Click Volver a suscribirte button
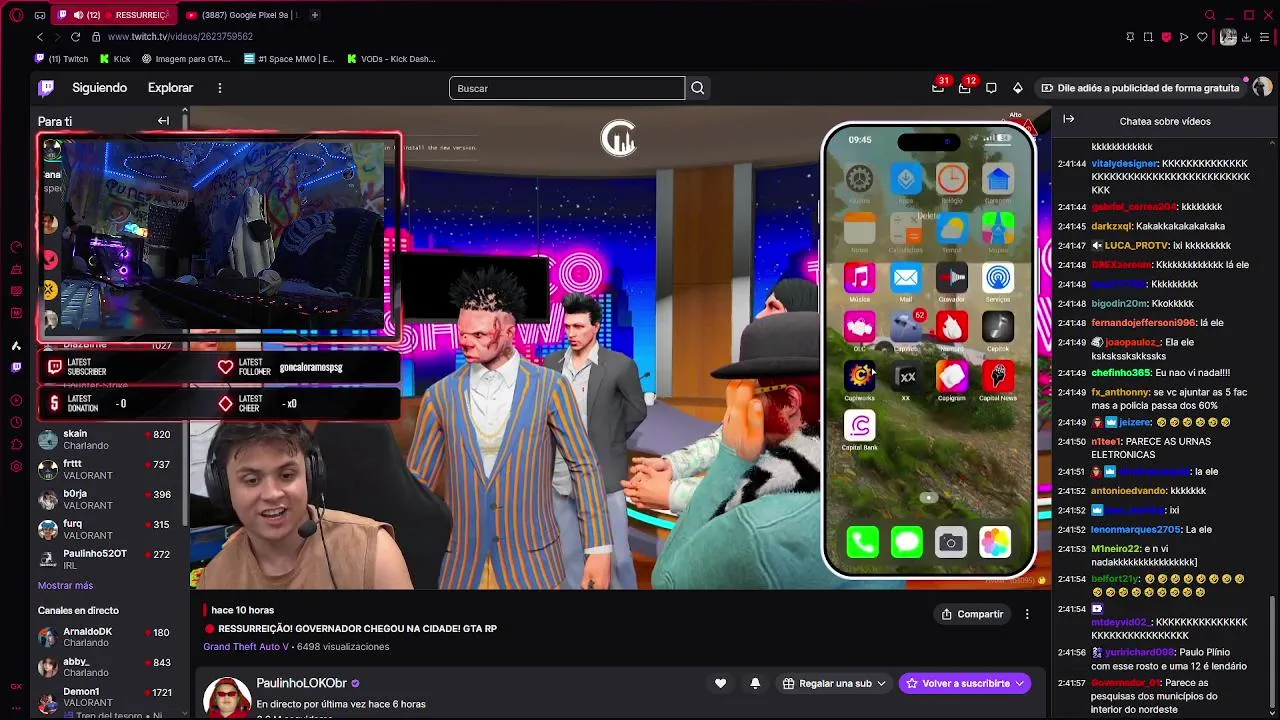Viewport: 1280px width, 720px height. [965, 683]
